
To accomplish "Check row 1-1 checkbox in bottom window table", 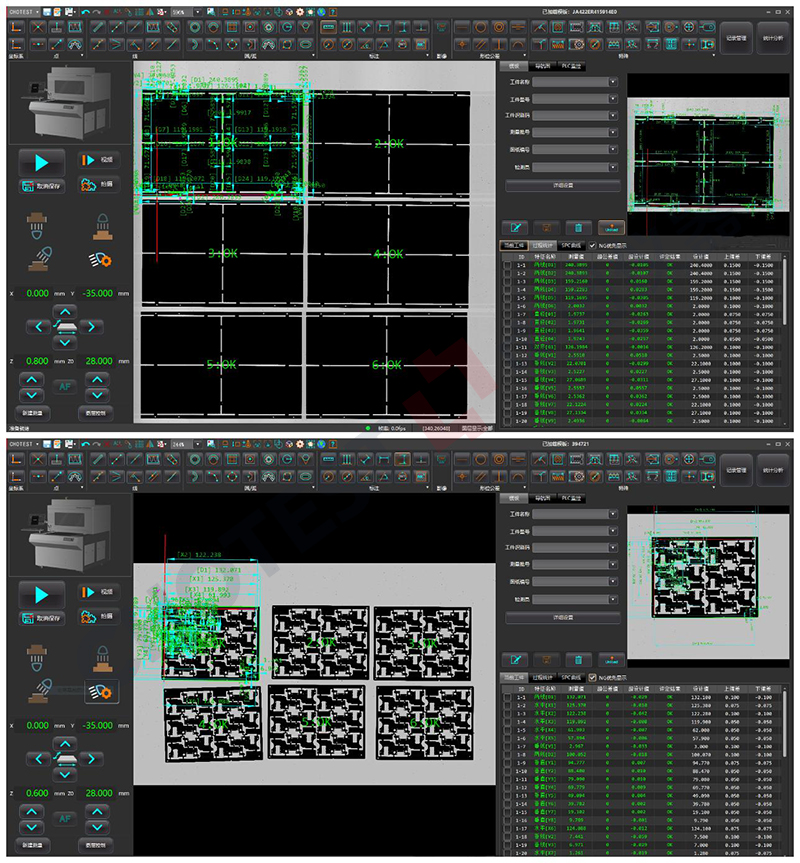I will pyautogui.click(x=507, y=697).
